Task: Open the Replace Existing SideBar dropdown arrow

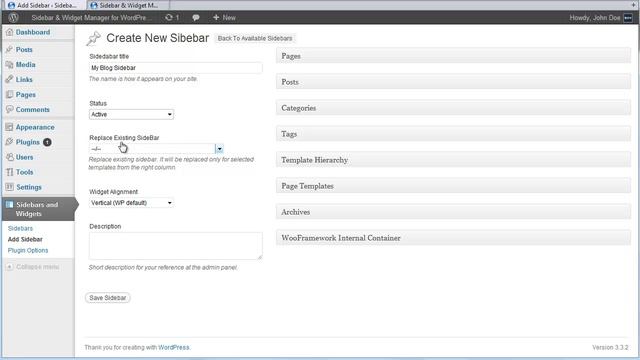Action: pyautogui.click(x=219, y=149)
